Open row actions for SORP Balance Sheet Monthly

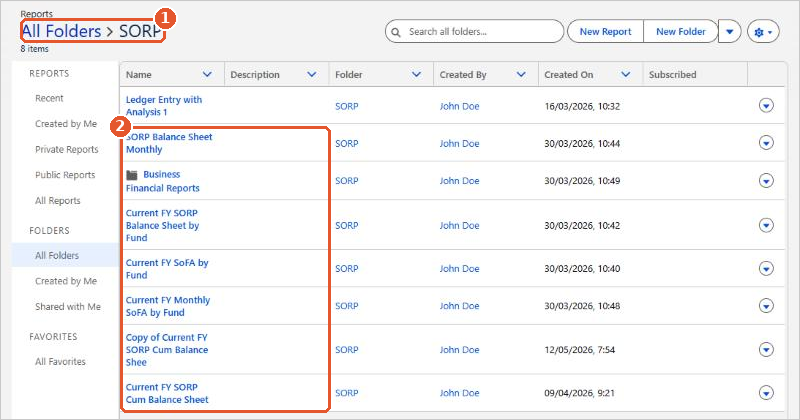[x=766, y=143]
